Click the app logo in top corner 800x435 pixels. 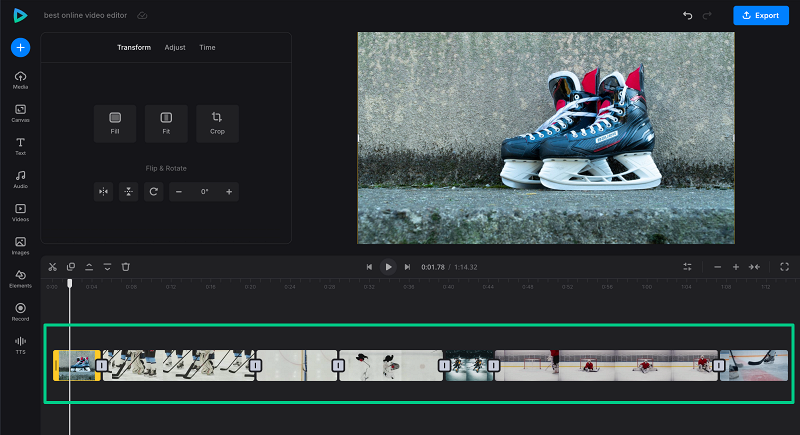click(20, 15)
